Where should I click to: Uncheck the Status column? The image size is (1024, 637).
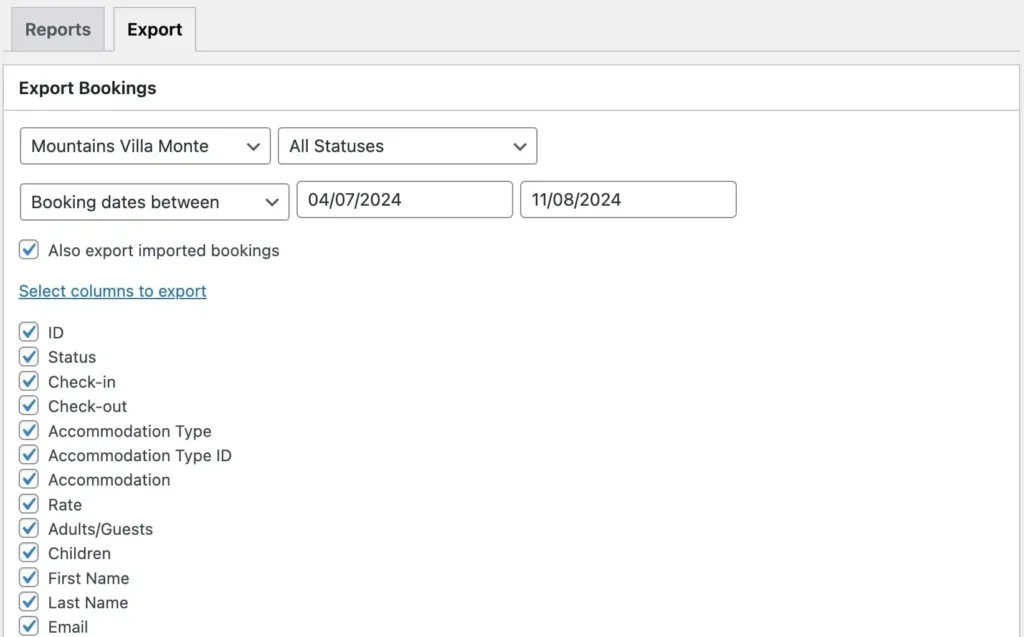point(28,356)
